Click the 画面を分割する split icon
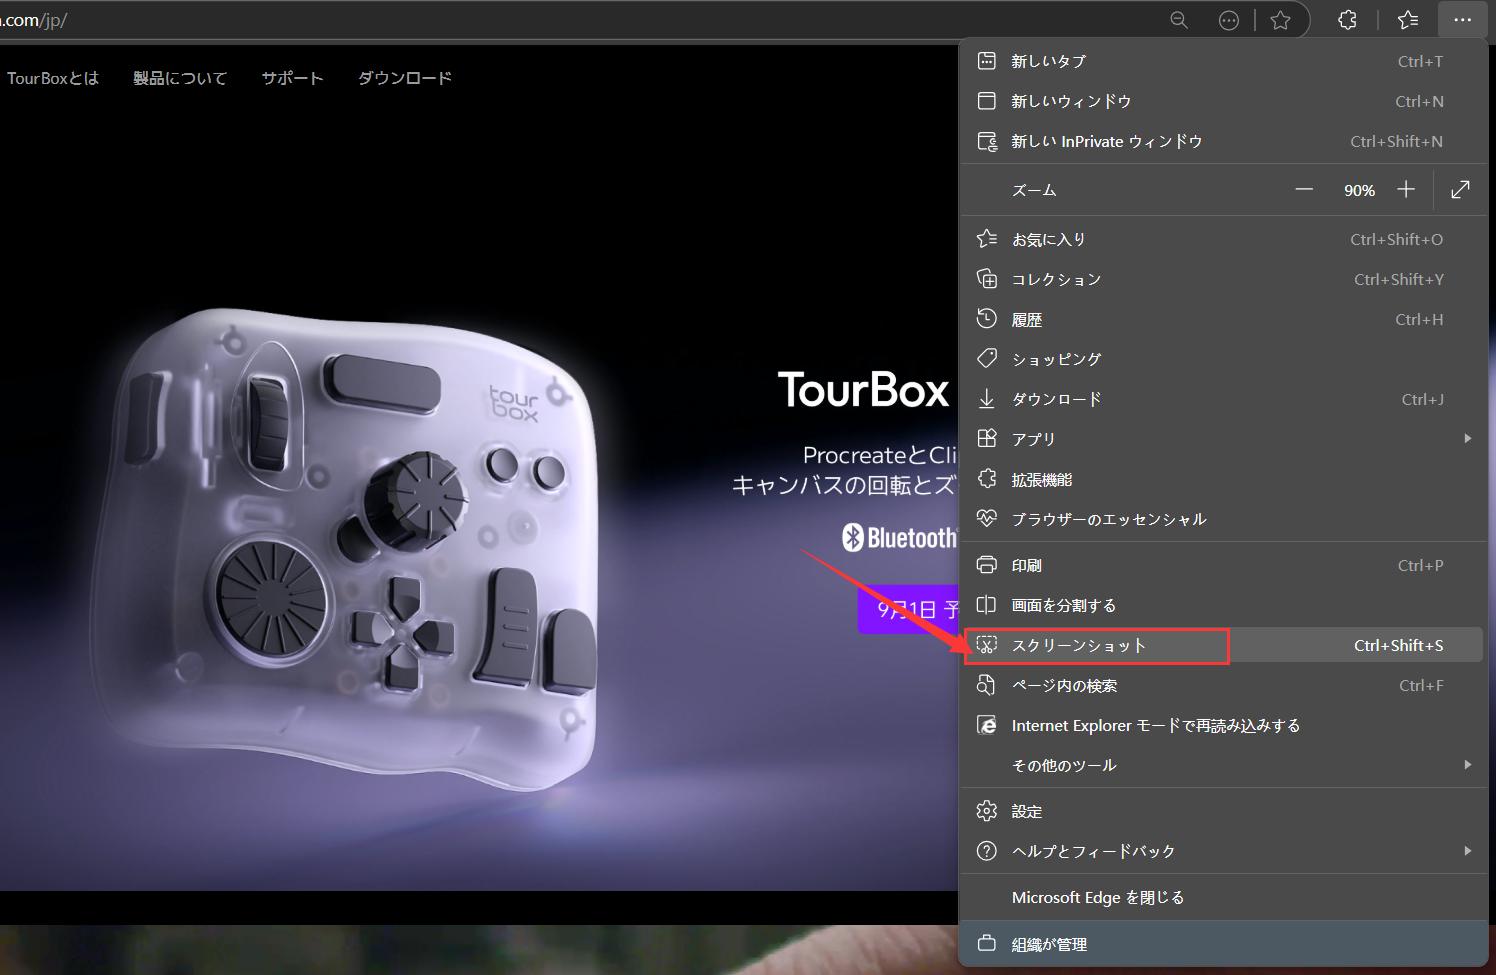This screenshot has height=975, width=1496. click(x=986, y=605)
